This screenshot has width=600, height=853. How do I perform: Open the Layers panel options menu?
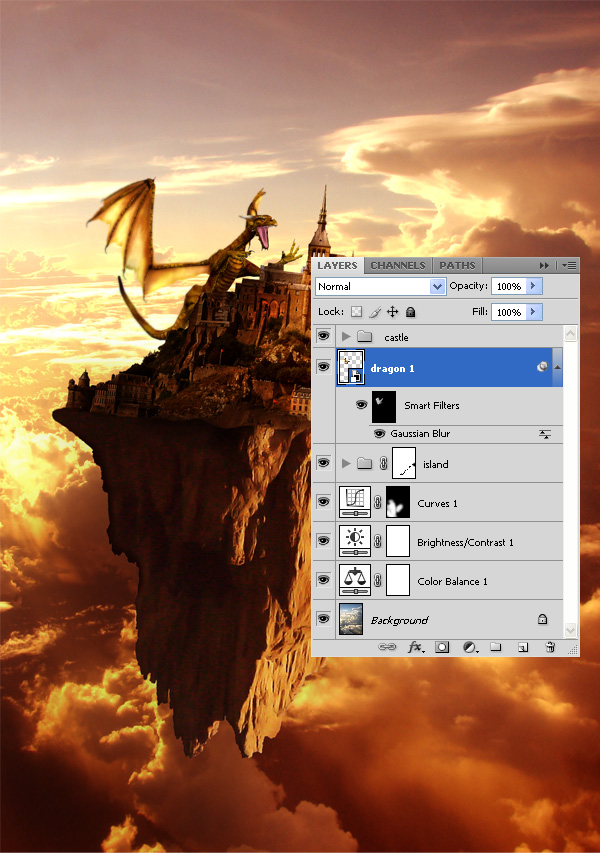click(x=569, y=265)
